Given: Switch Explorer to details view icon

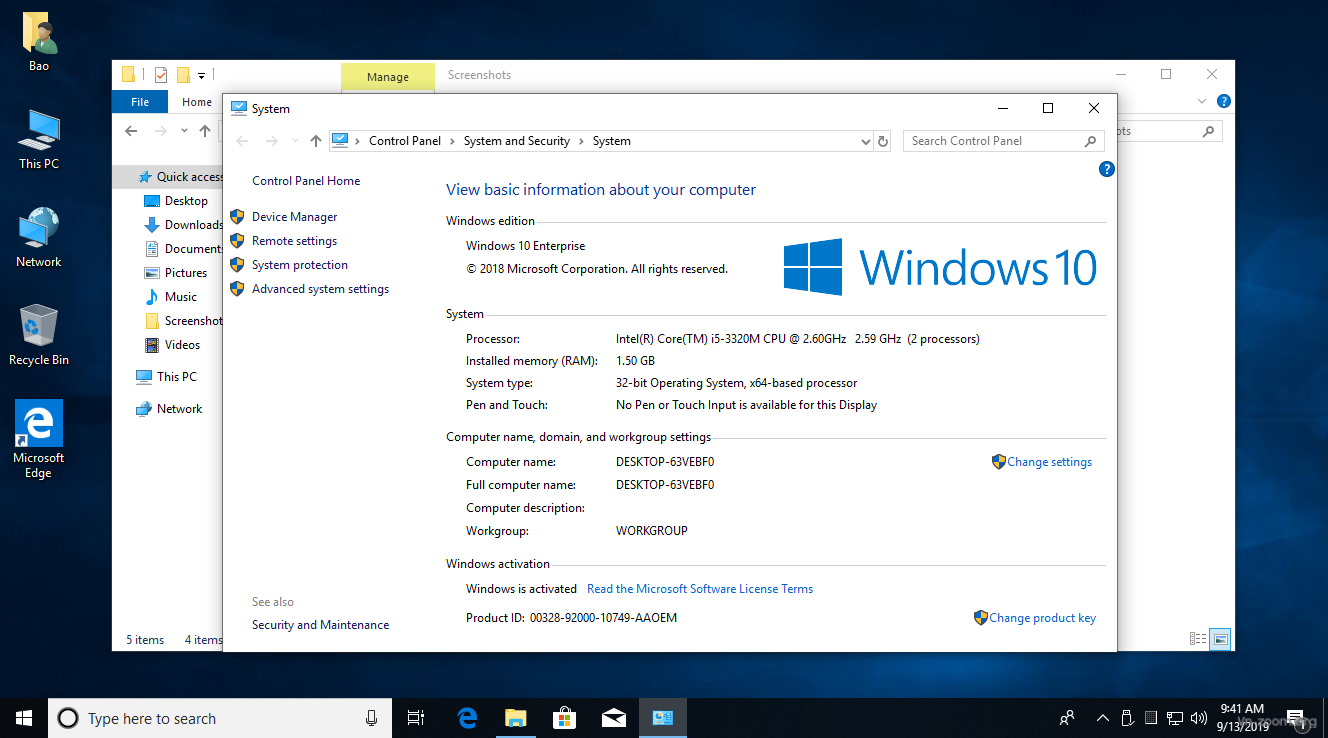Looking at the screenshot, I should 1198,638.
